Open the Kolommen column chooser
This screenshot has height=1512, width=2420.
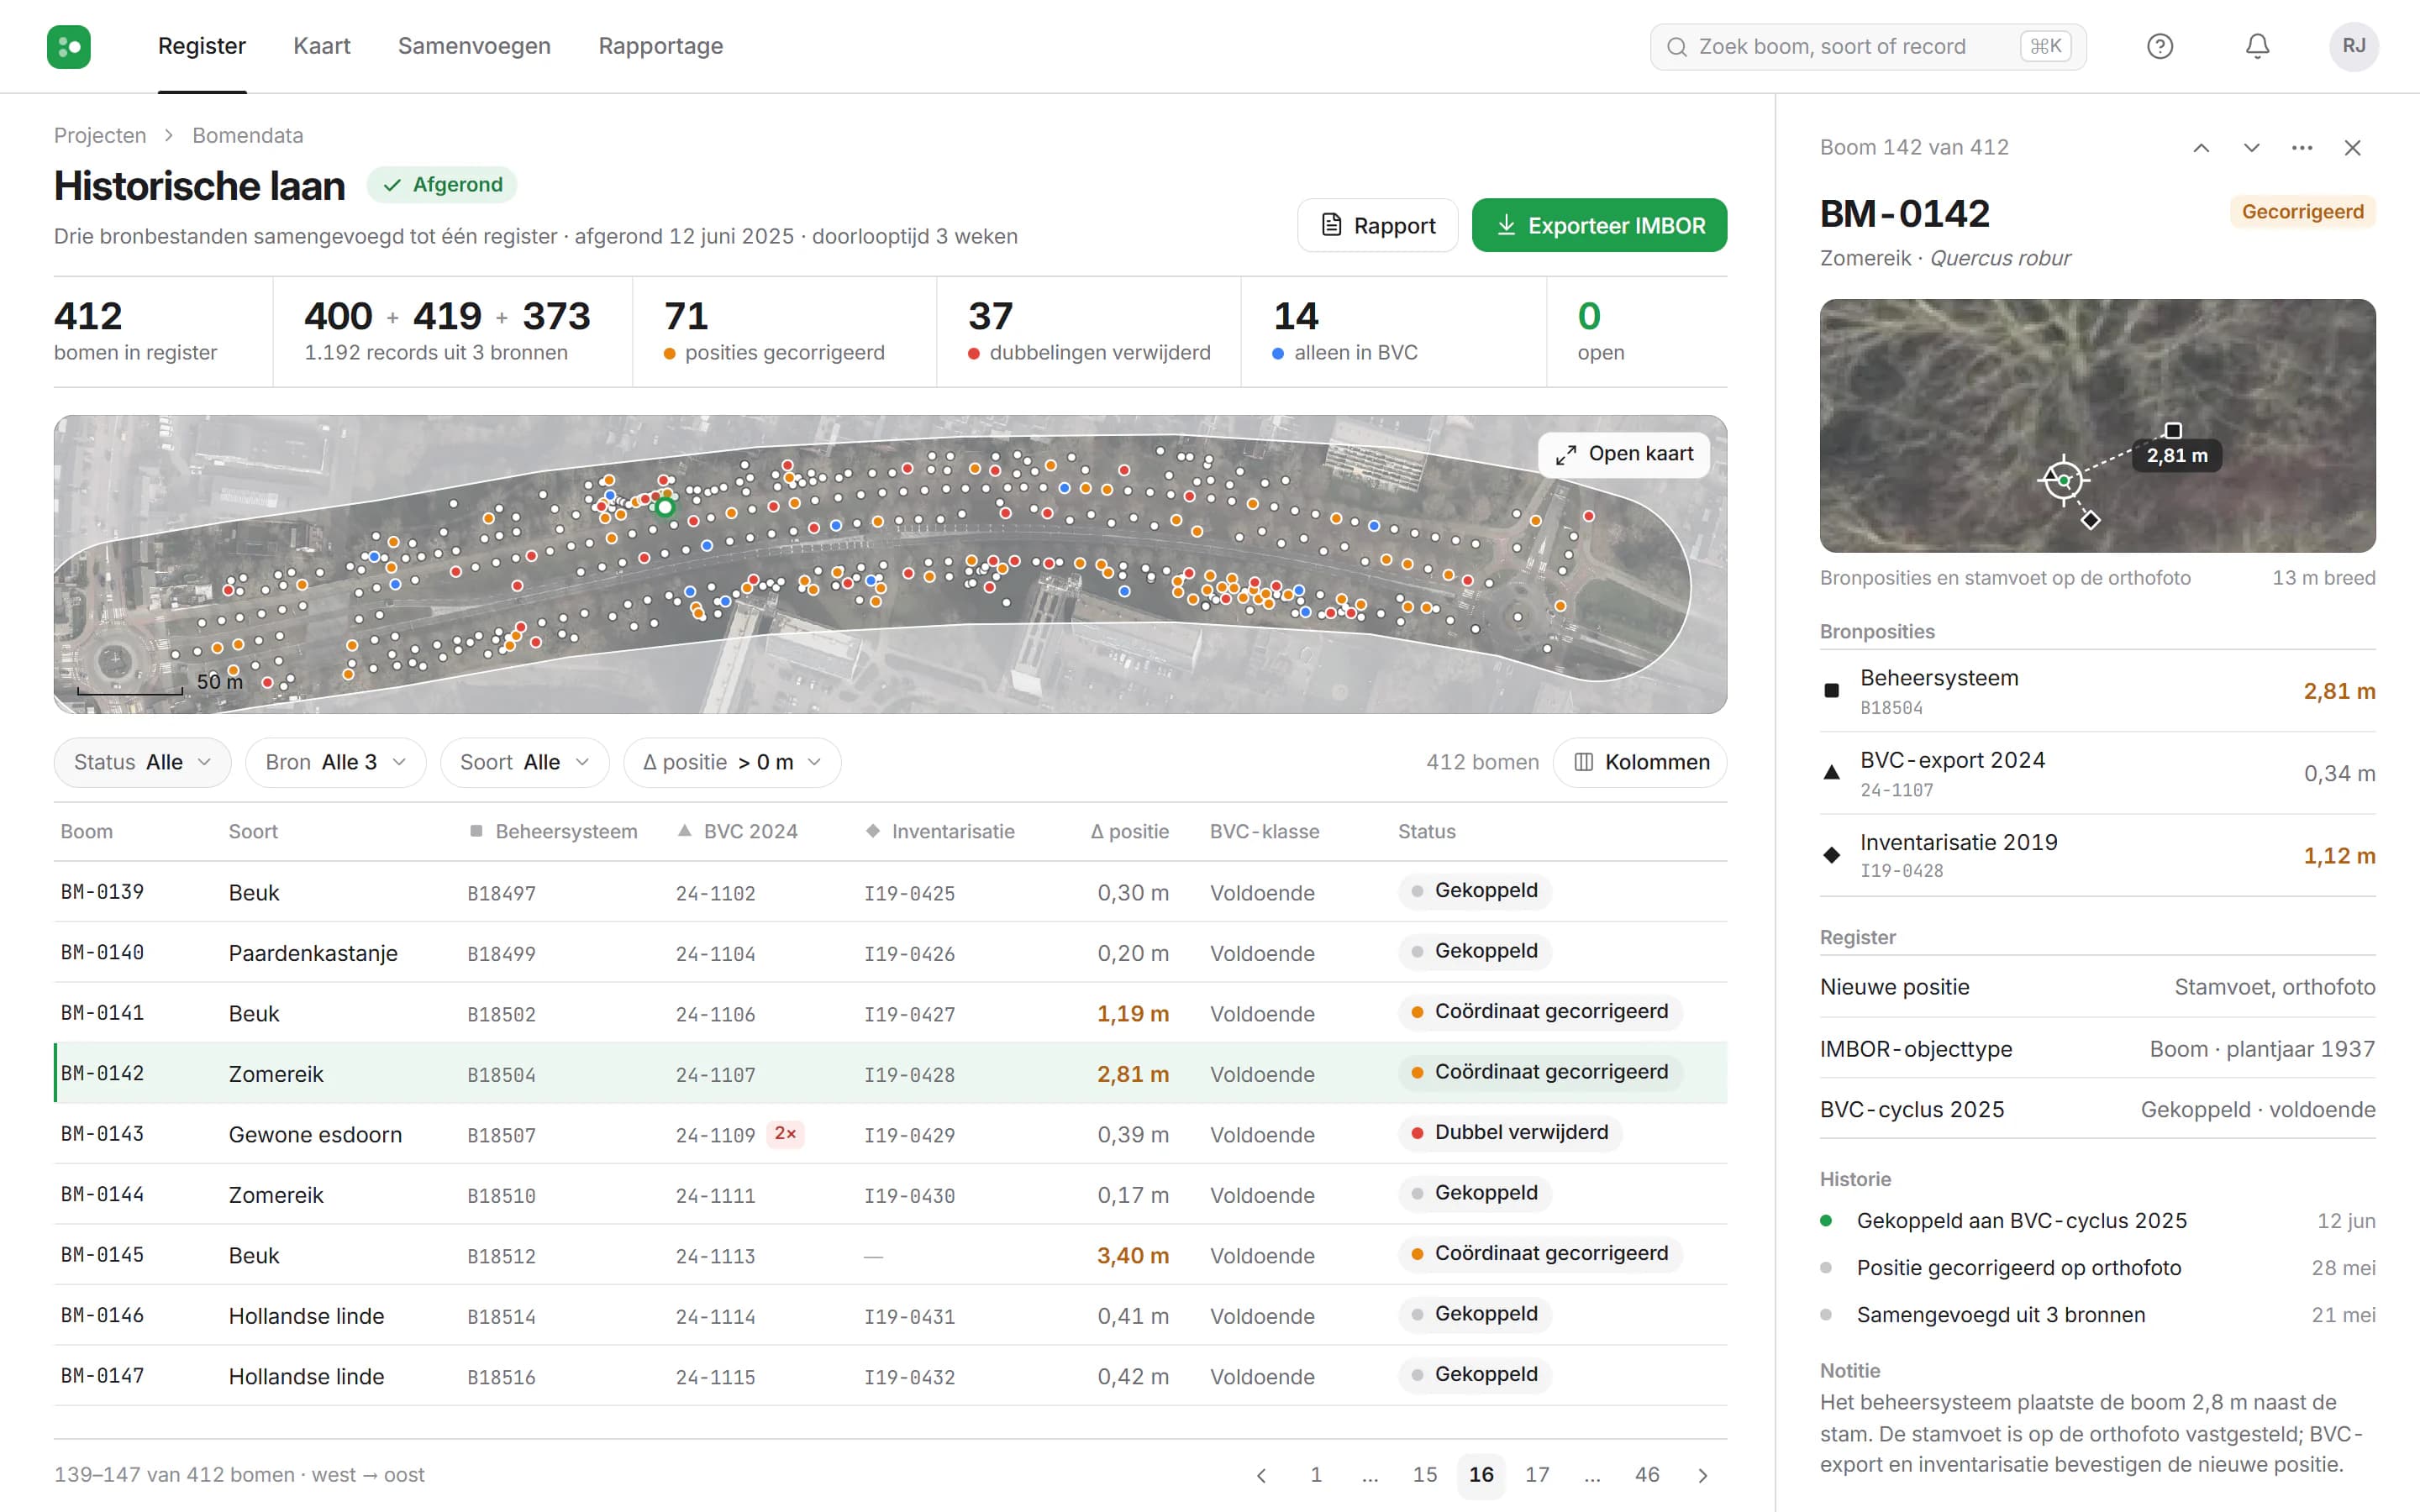pyautogui.click(x=1640, y=762)
